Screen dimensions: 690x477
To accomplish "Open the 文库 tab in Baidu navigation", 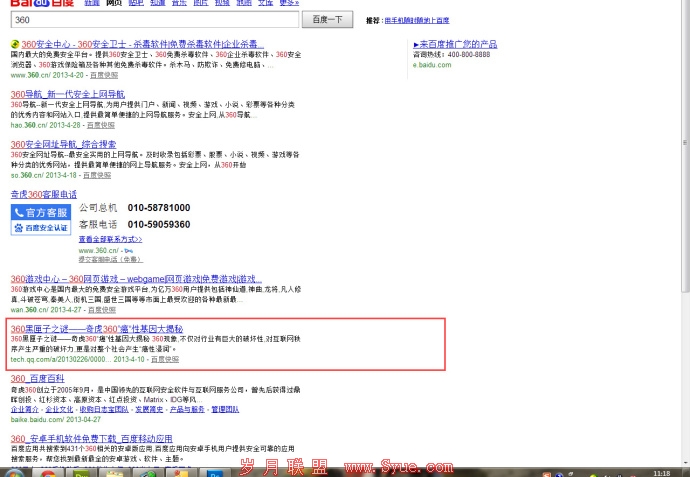I will (x=265, y=3).
